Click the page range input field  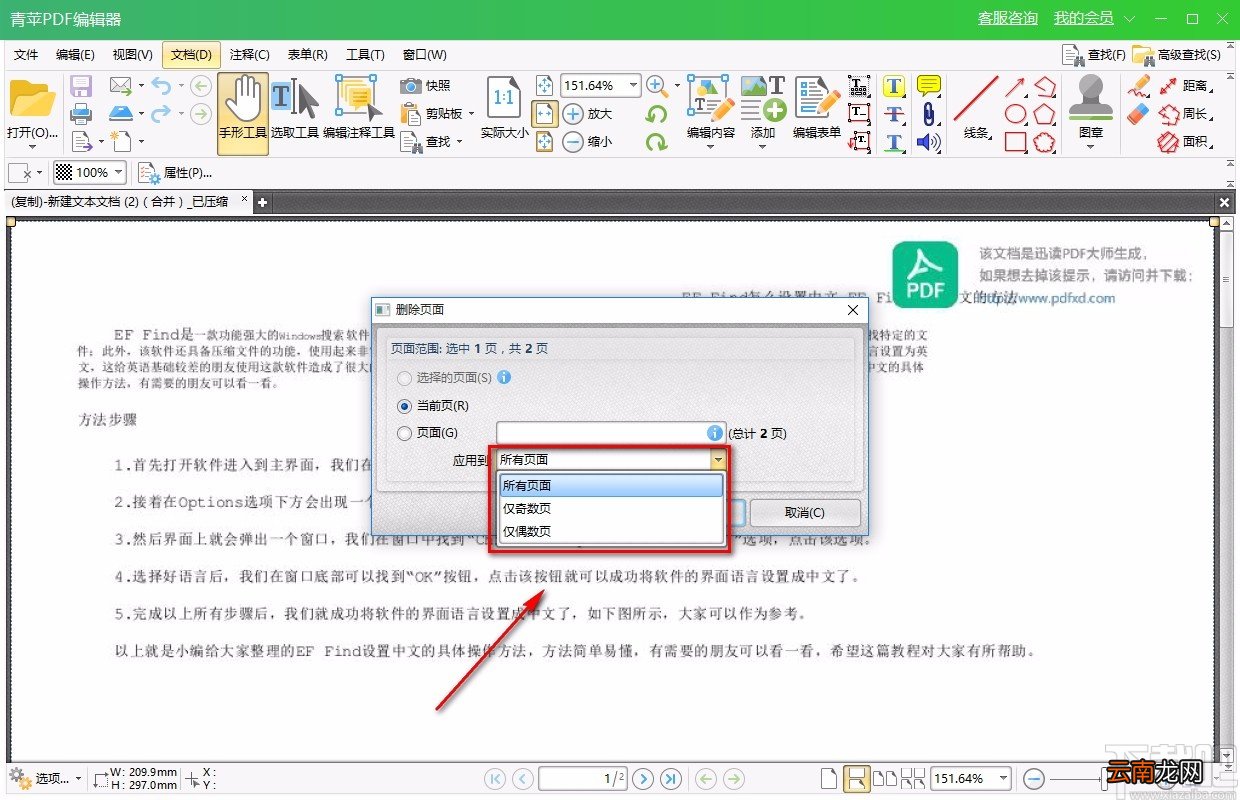[611, 433]
